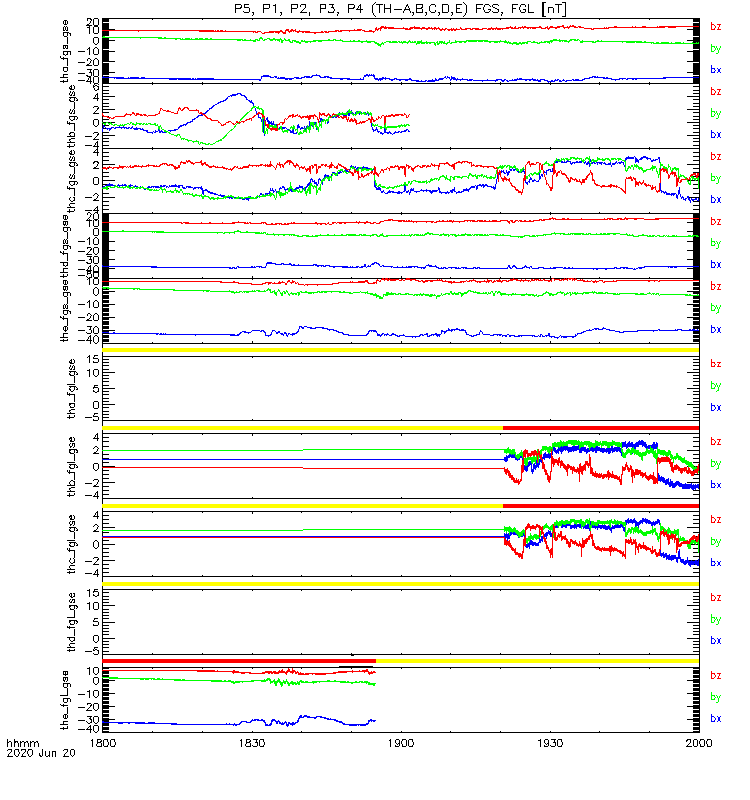This screenshot has height=800, width=750.
Task: Select the tha_fgs_gse axis label
Action: coord(64,51)
